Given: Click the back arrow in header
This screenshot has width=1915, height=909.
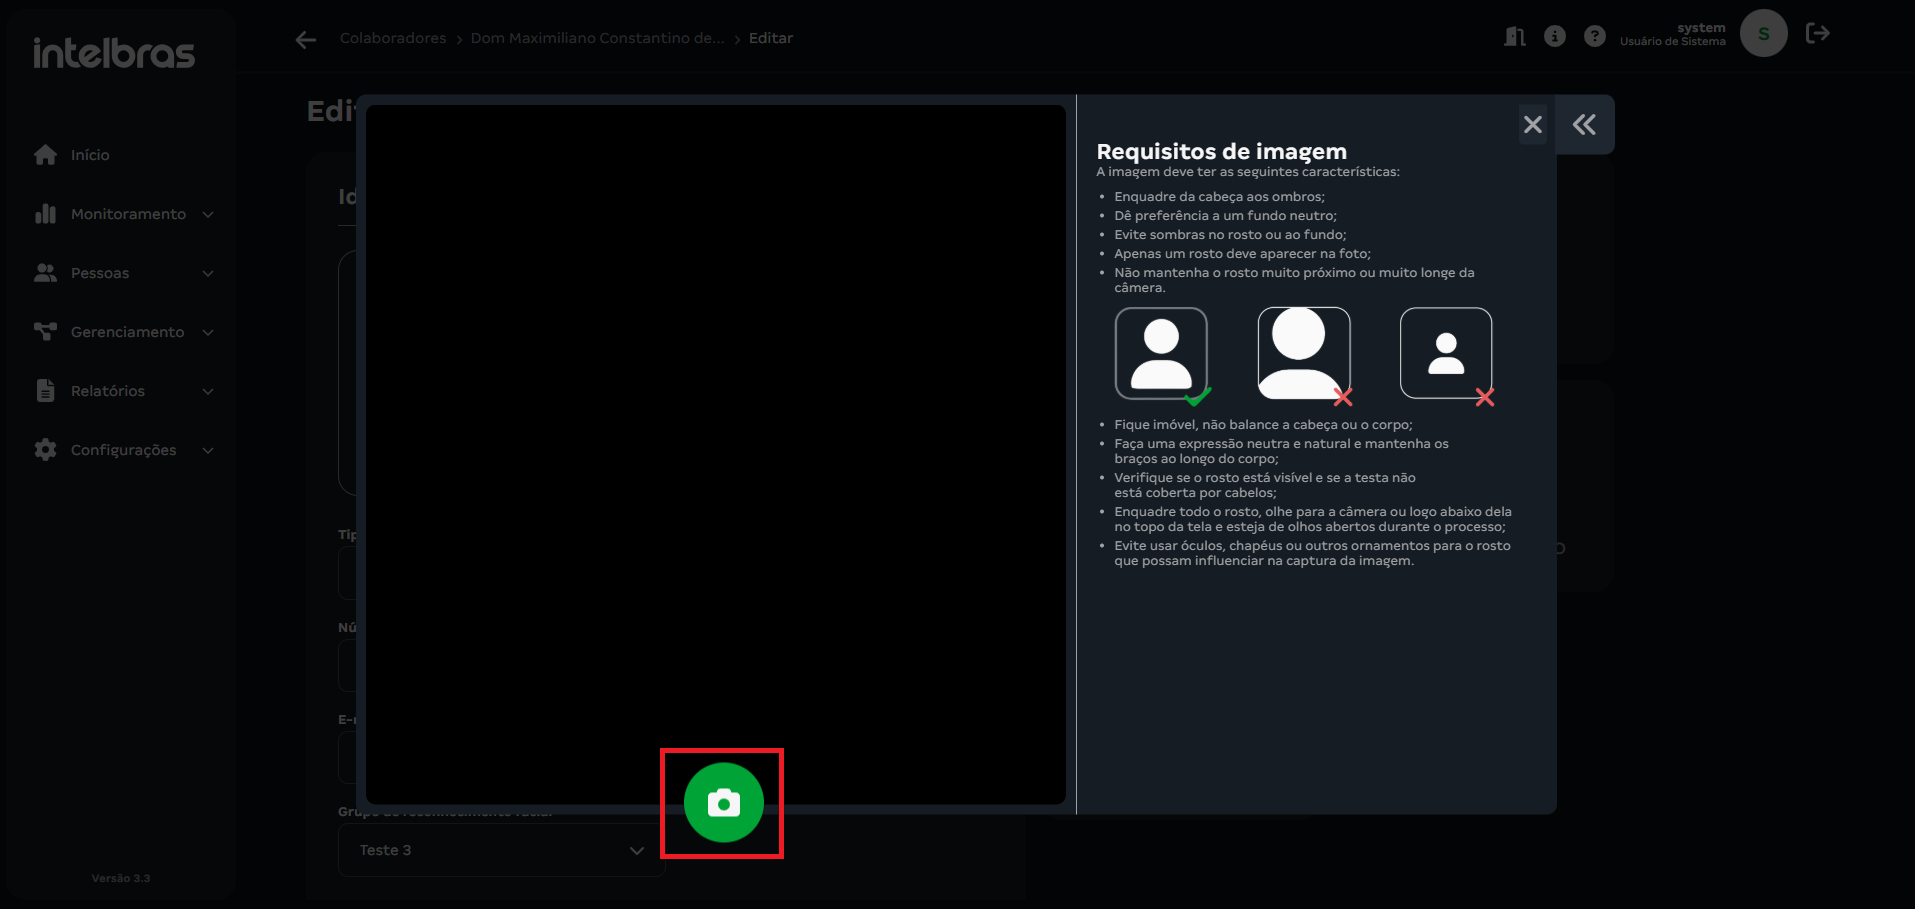Looking at the screenshot, I should (x=306, y=39).
